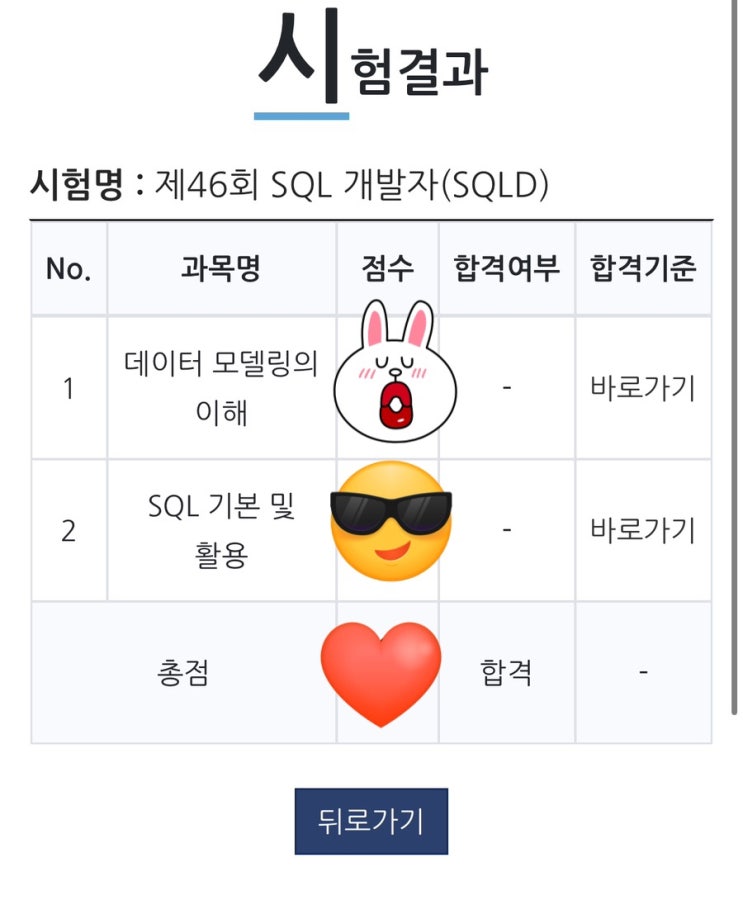Click row number 2 in the table
This screenshot has width=743, height=905.
click(x=68, y=530)
